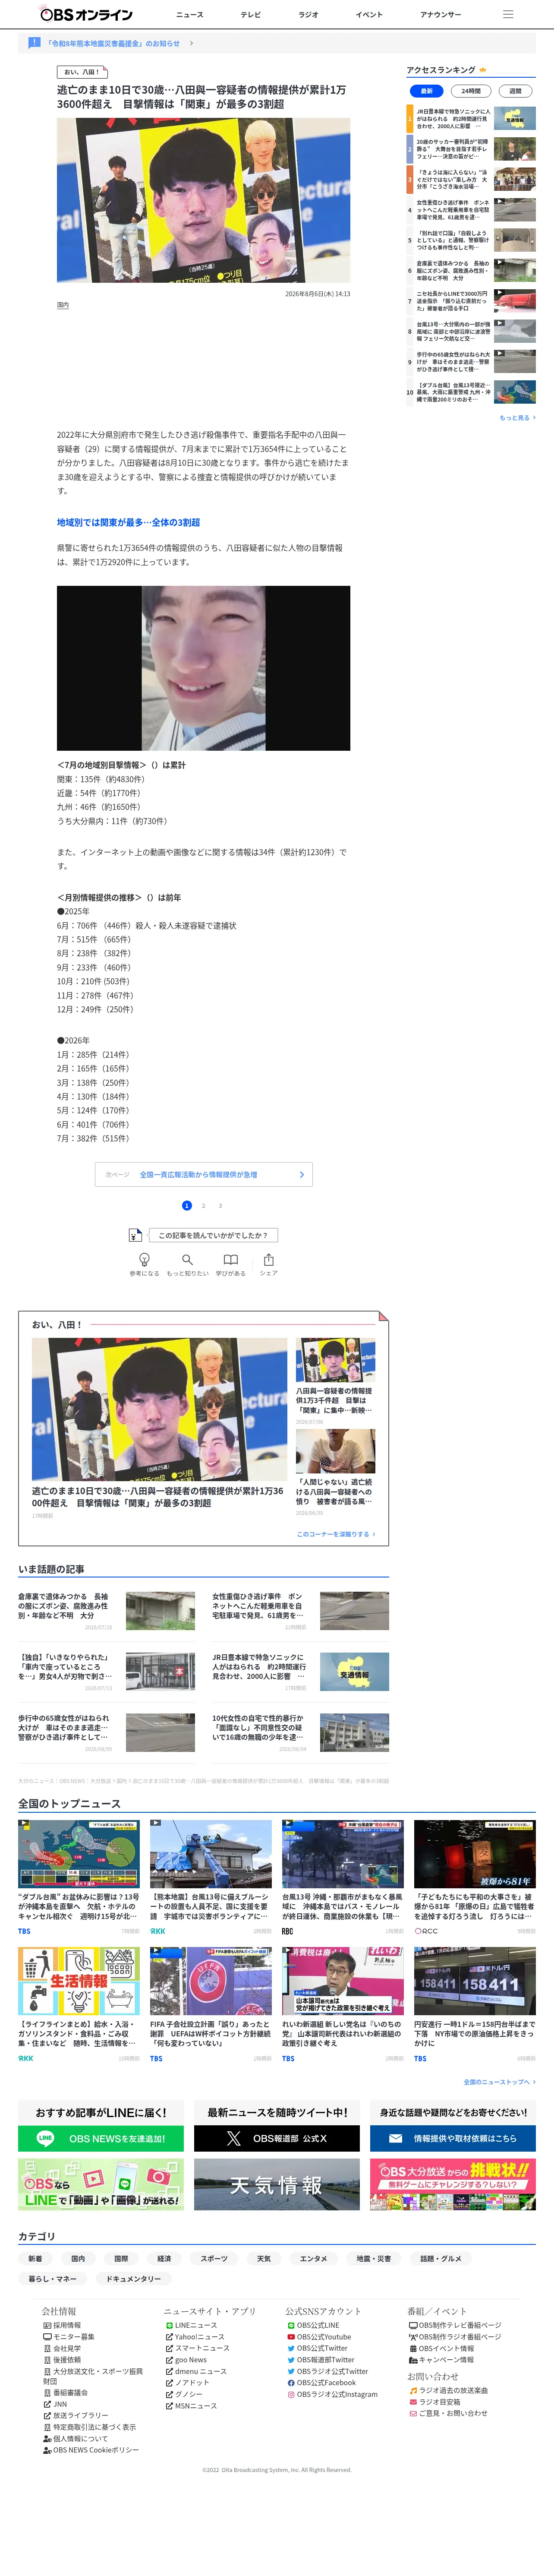This screenshot has width=554, height=2576.
Task: Click the music note icon by ラジオ過去の放送楽曲
Action: (x=413, y=2390)
